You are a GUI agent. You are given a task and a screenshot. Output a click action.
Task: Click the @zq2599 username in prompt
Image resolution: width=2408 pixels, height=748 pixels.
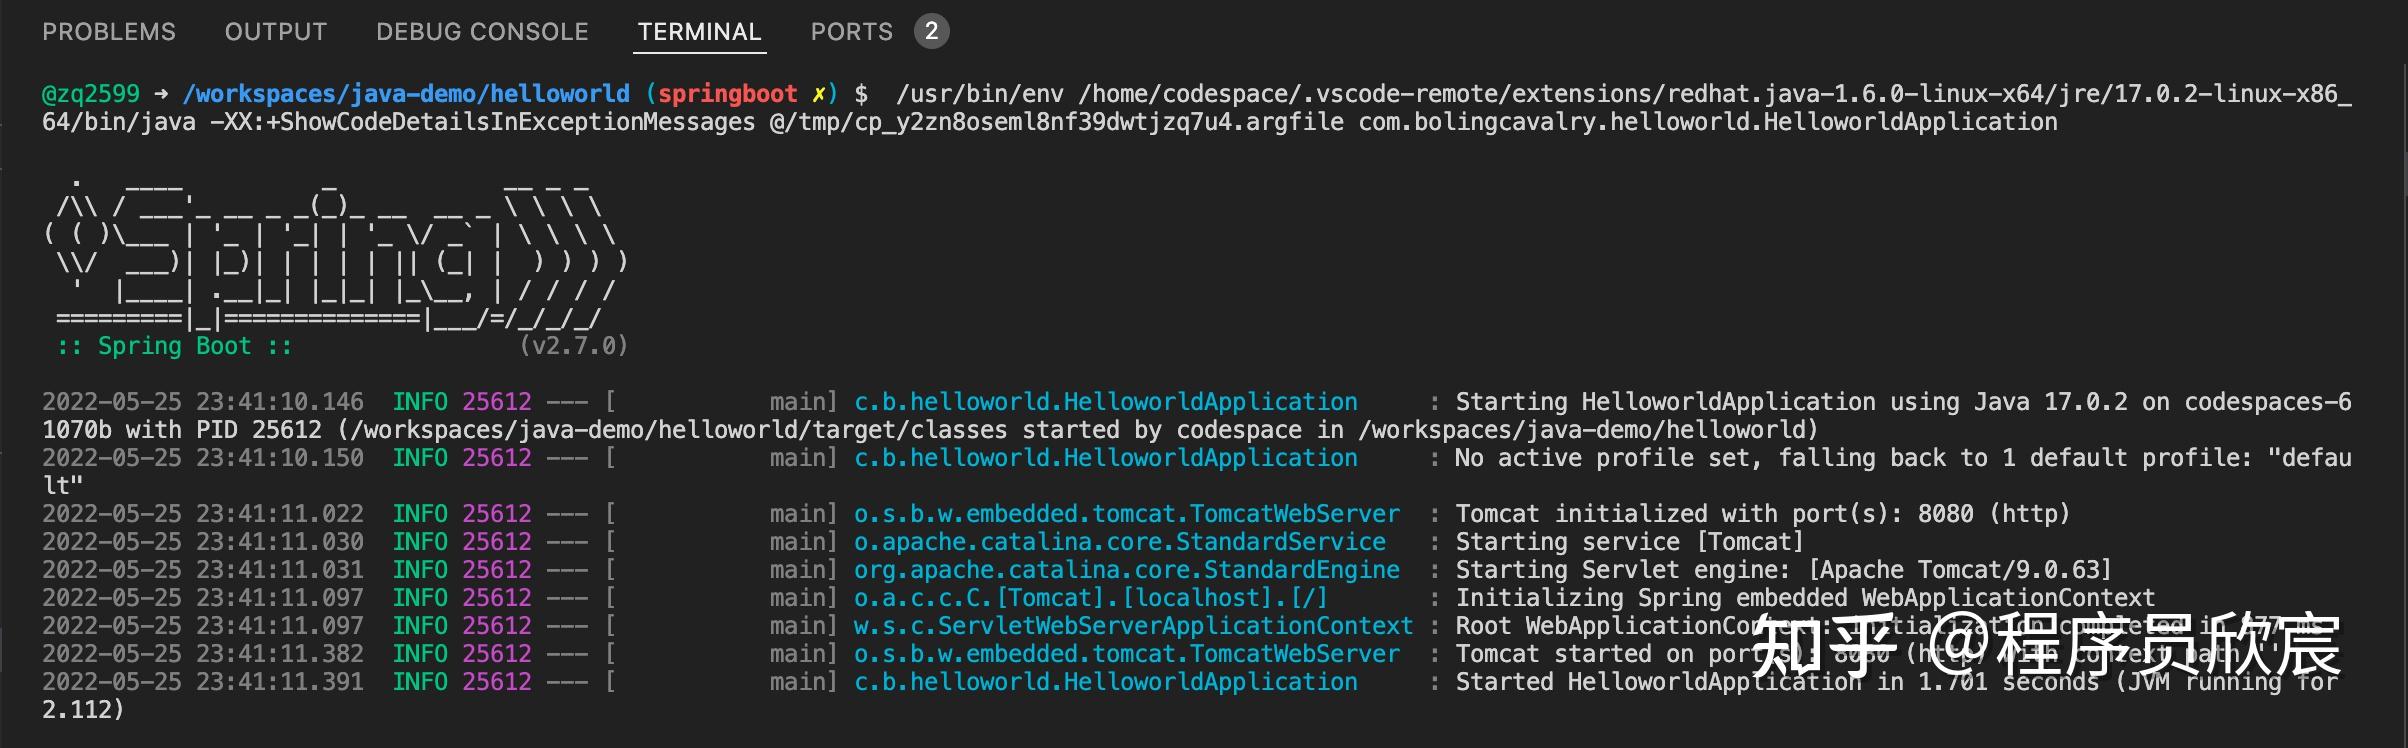(91, 94)
